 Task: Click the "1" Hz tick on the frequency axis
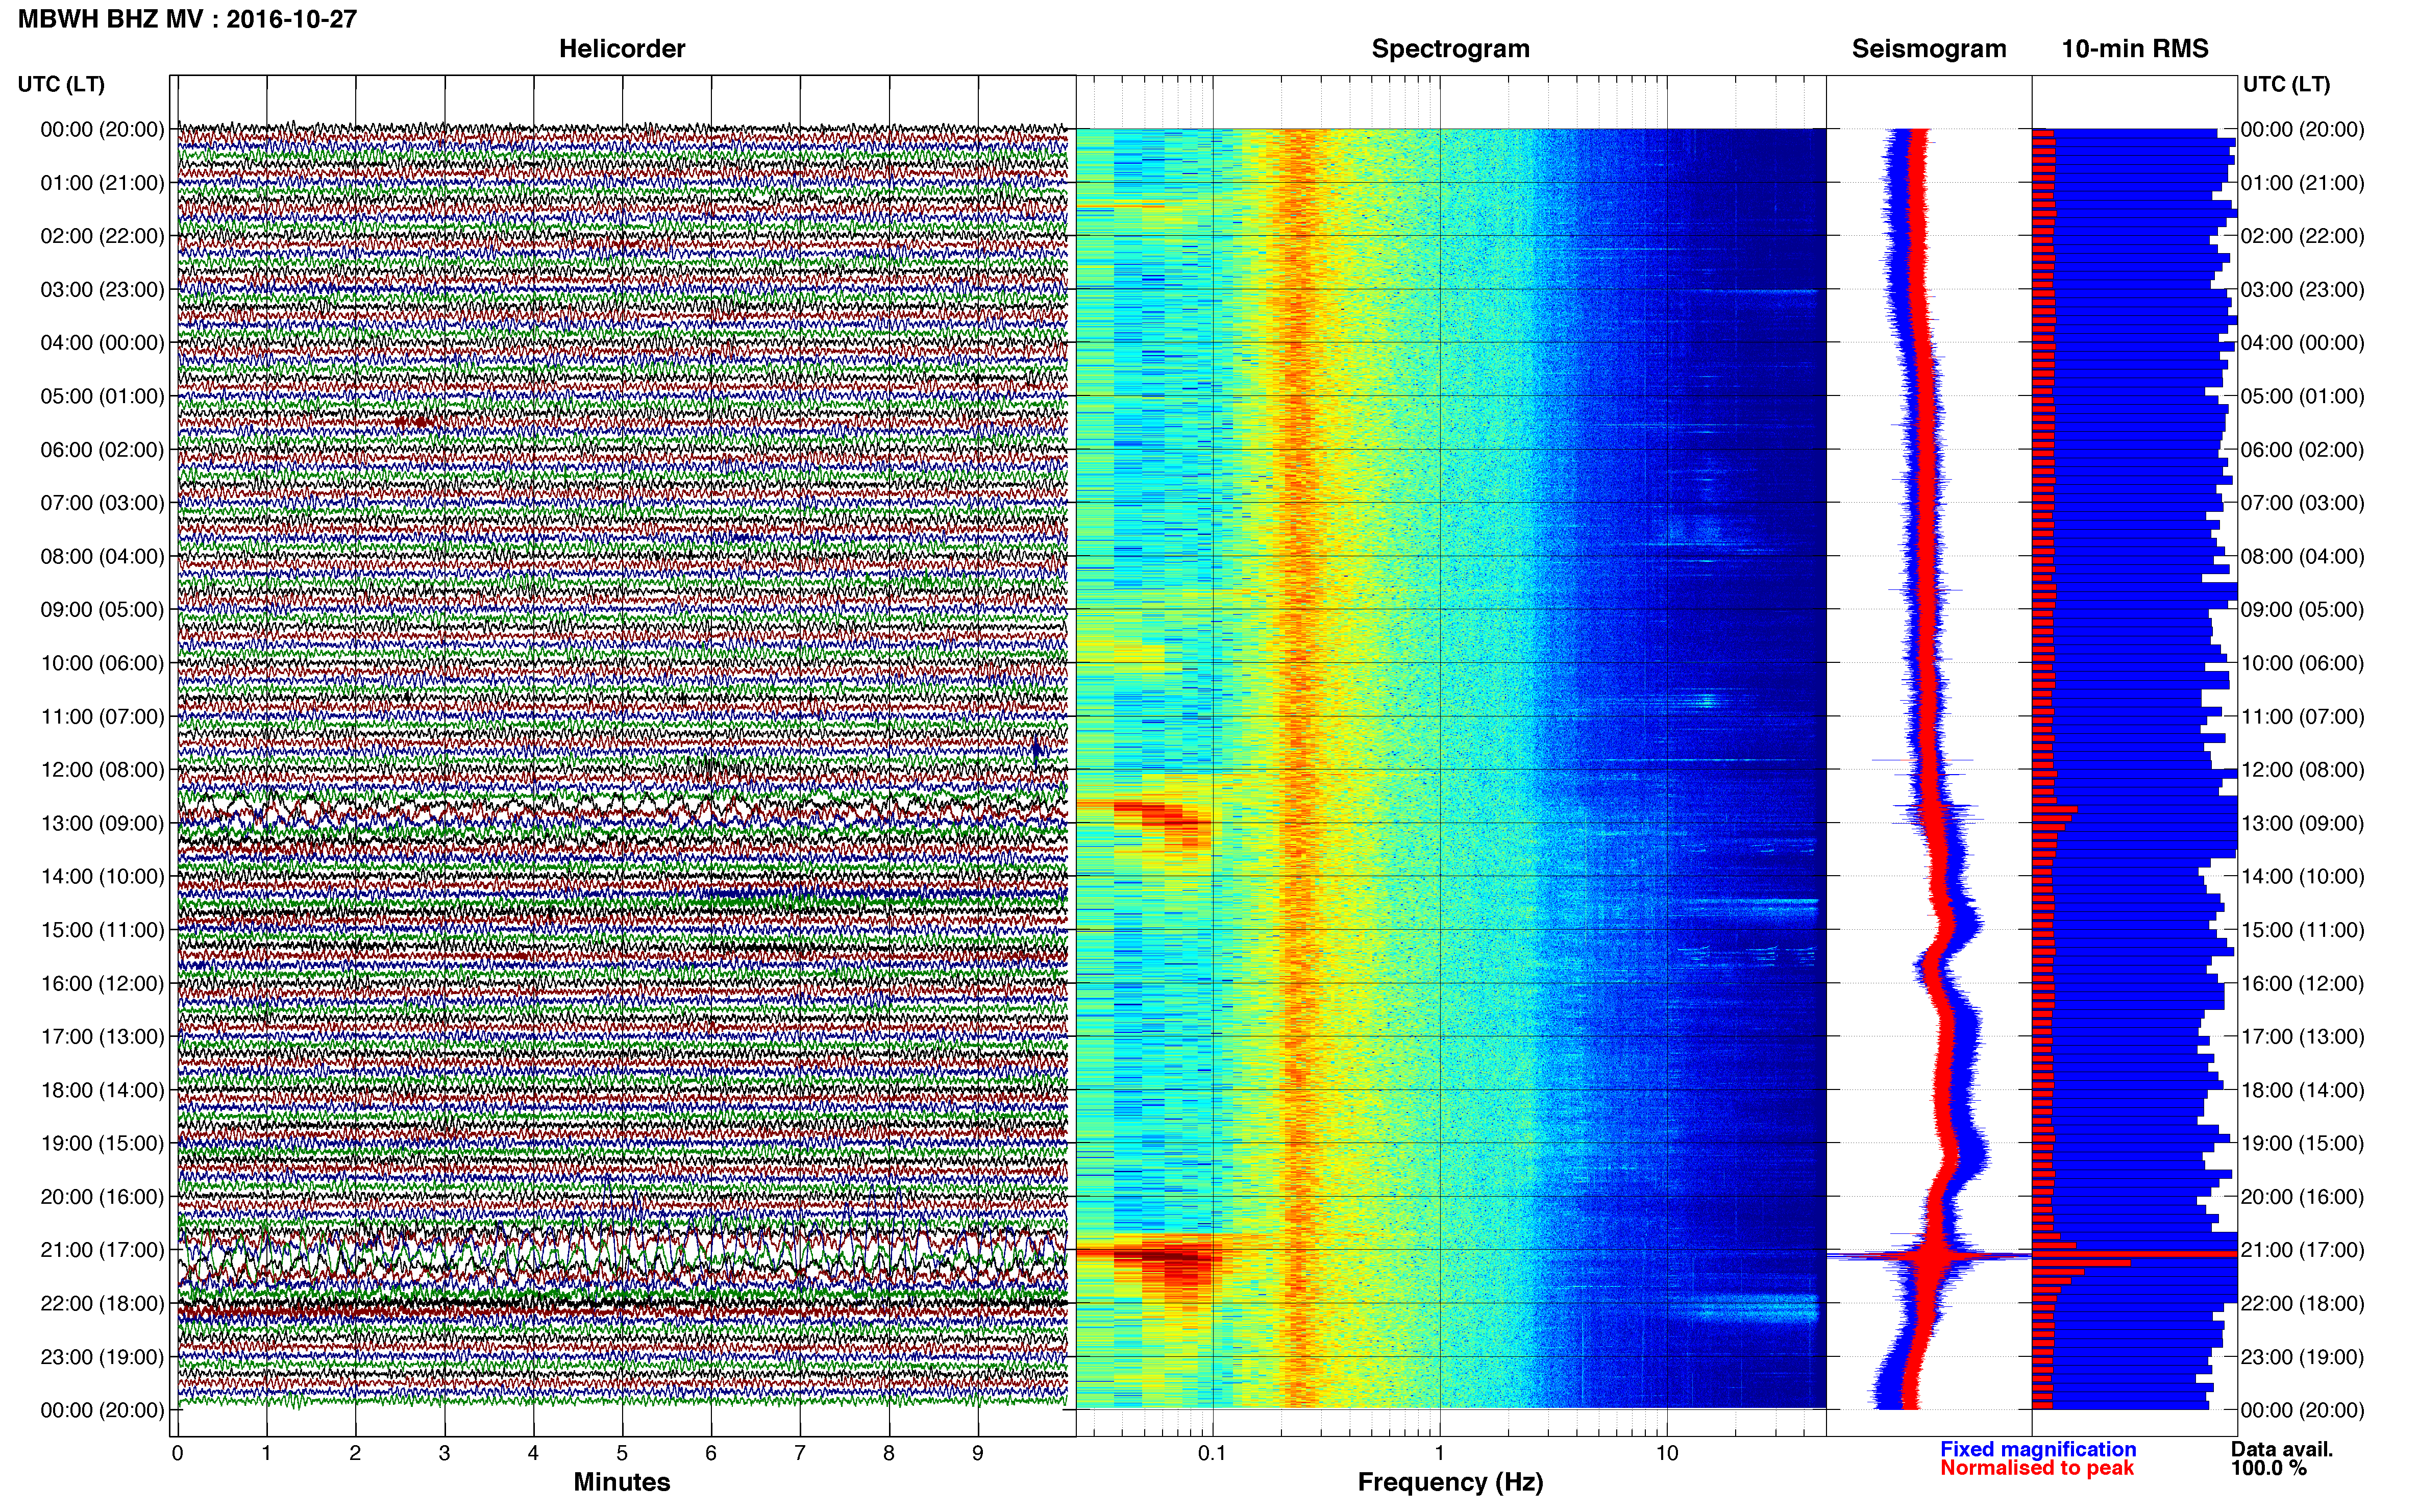pyautogui.click(x=1440, y=1453)
